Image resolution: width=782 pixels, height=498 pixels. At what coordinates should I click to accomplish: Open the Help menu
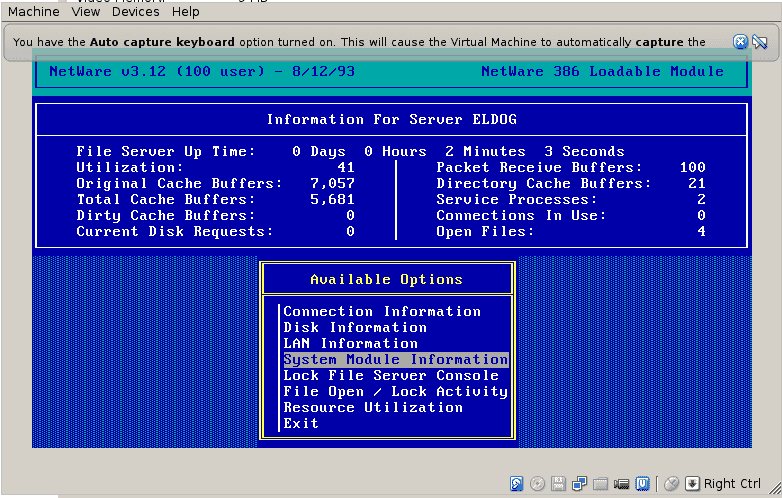point(186,11)
